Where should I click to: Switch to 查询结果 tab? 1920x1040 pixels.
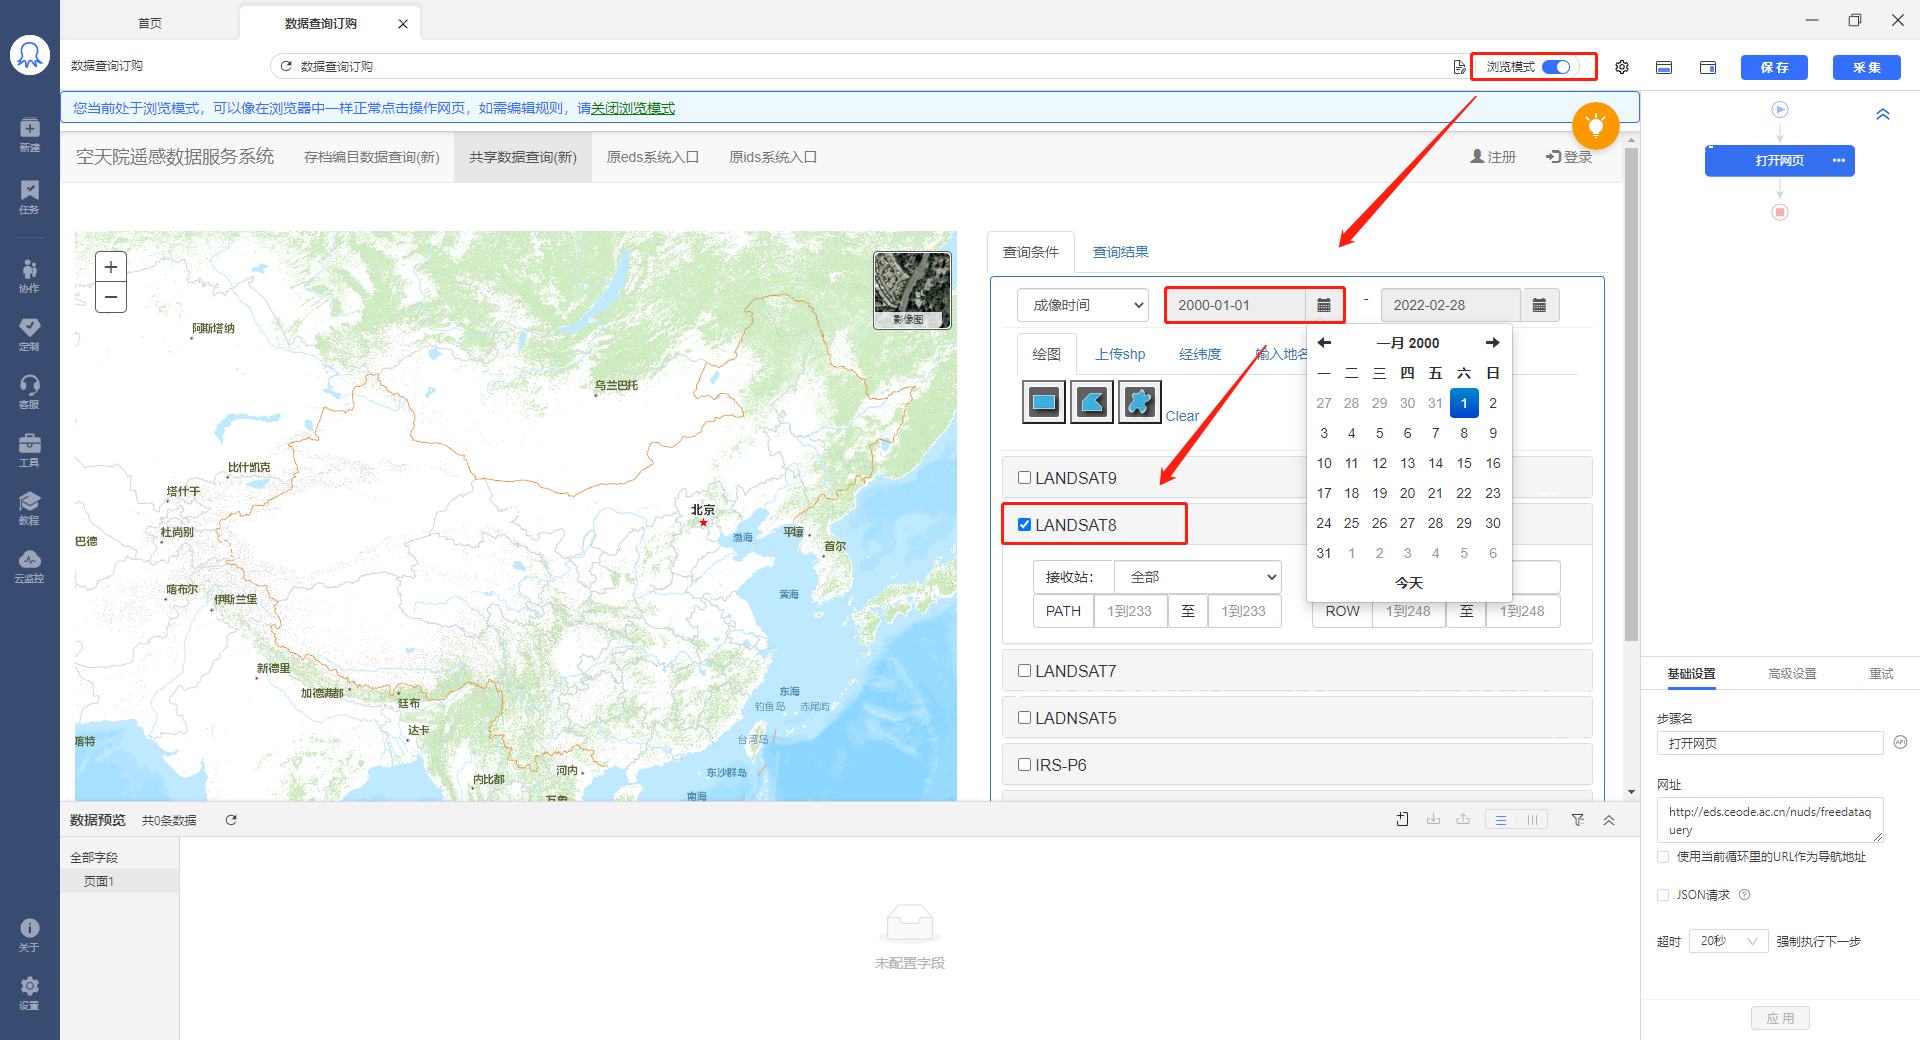coord(1120,252)
